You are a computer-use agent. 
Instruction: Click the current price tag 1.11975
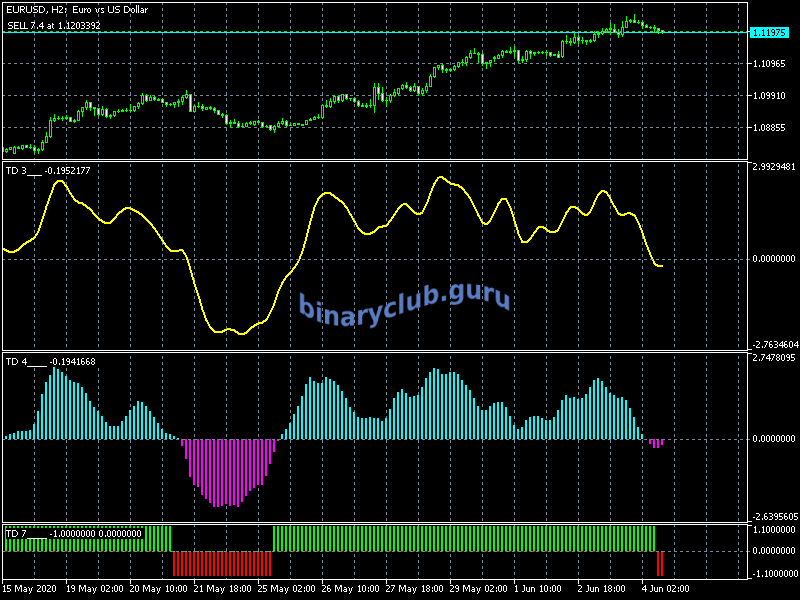tap(771, 32)
